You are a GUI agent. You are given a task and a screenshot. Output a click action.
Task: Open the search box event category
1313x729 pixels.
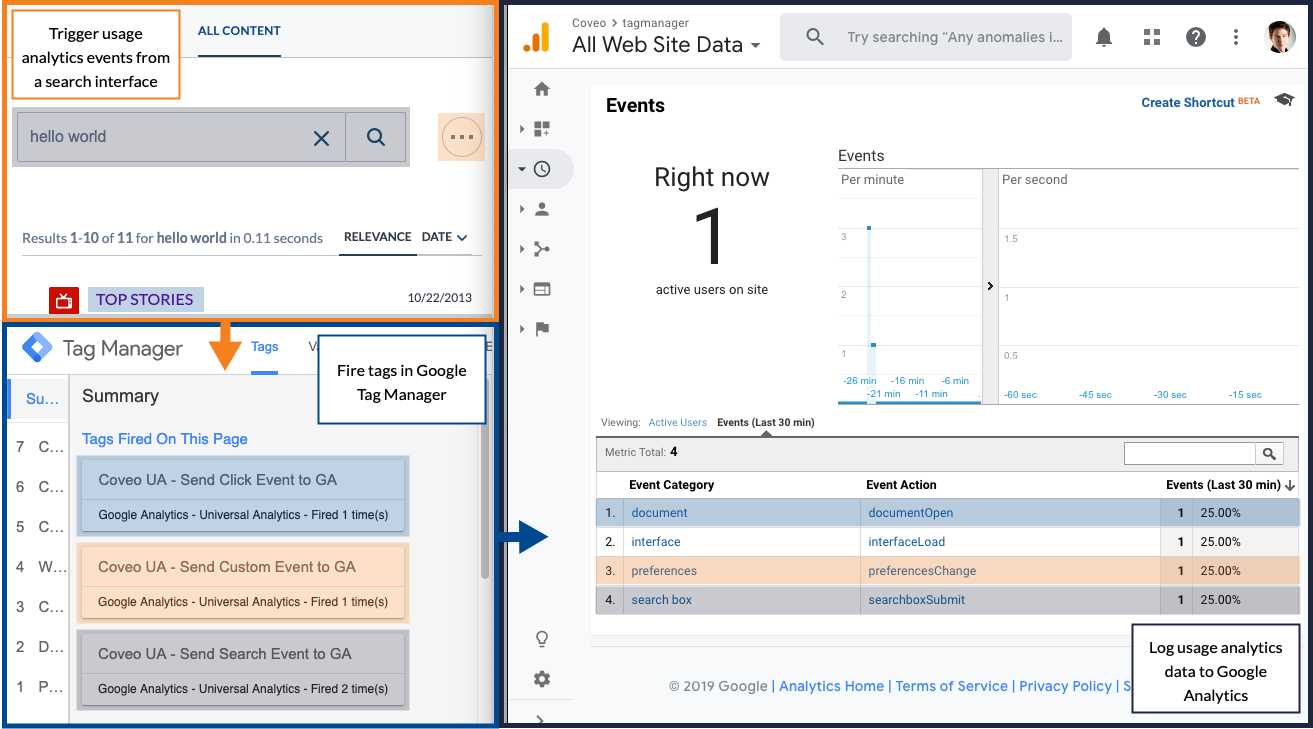(x=661, y=600)
